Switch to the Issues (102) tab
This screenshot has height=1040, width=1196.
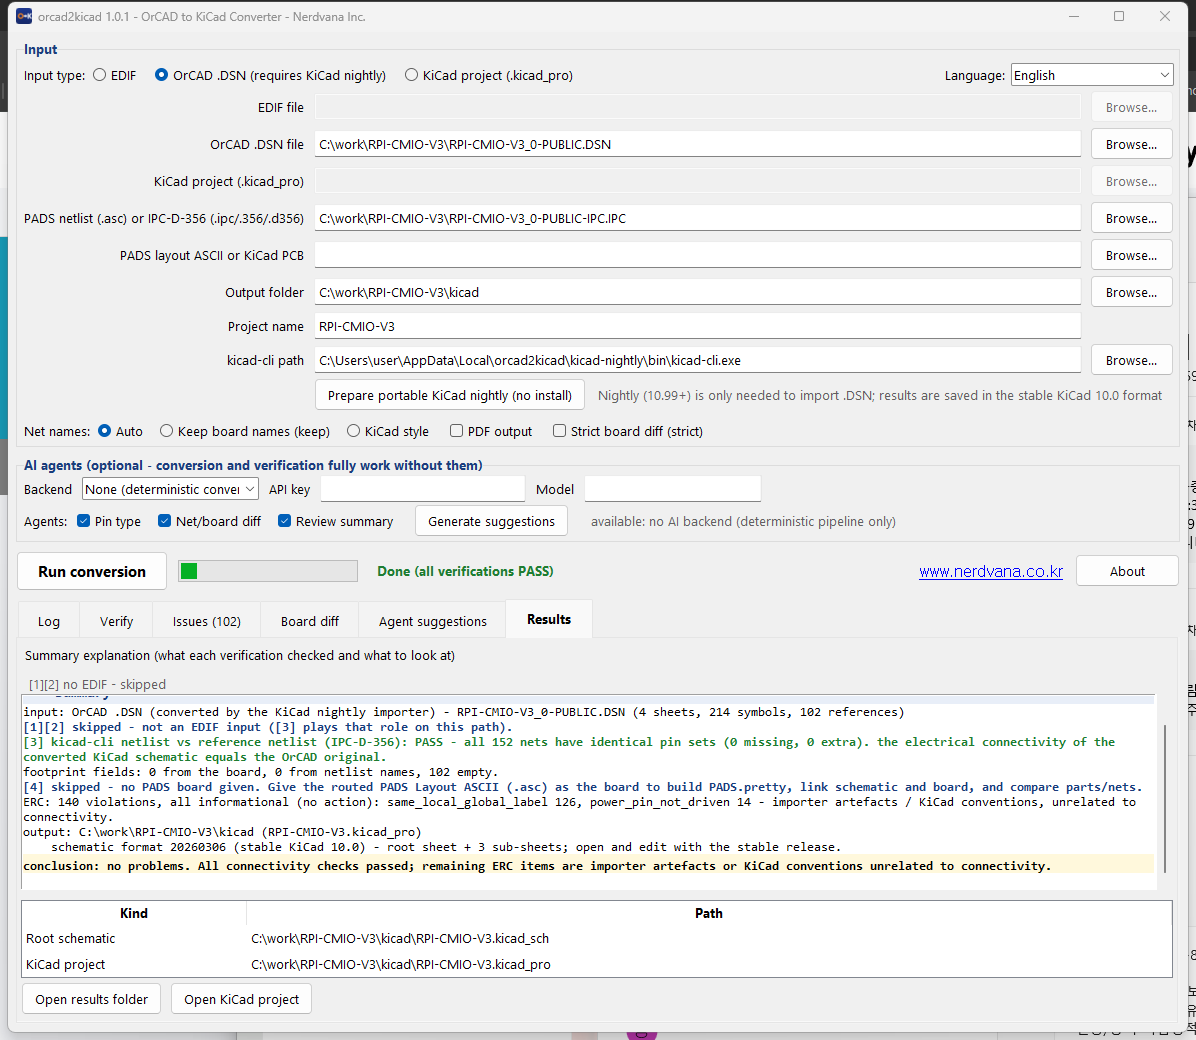[x=207, y=621]
